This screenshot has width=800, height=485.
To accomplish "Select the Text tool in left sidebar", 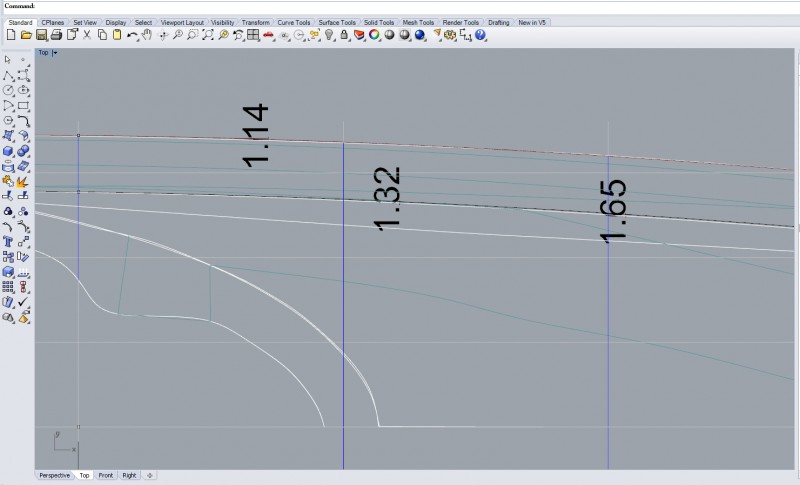I will tap(9, 241).
